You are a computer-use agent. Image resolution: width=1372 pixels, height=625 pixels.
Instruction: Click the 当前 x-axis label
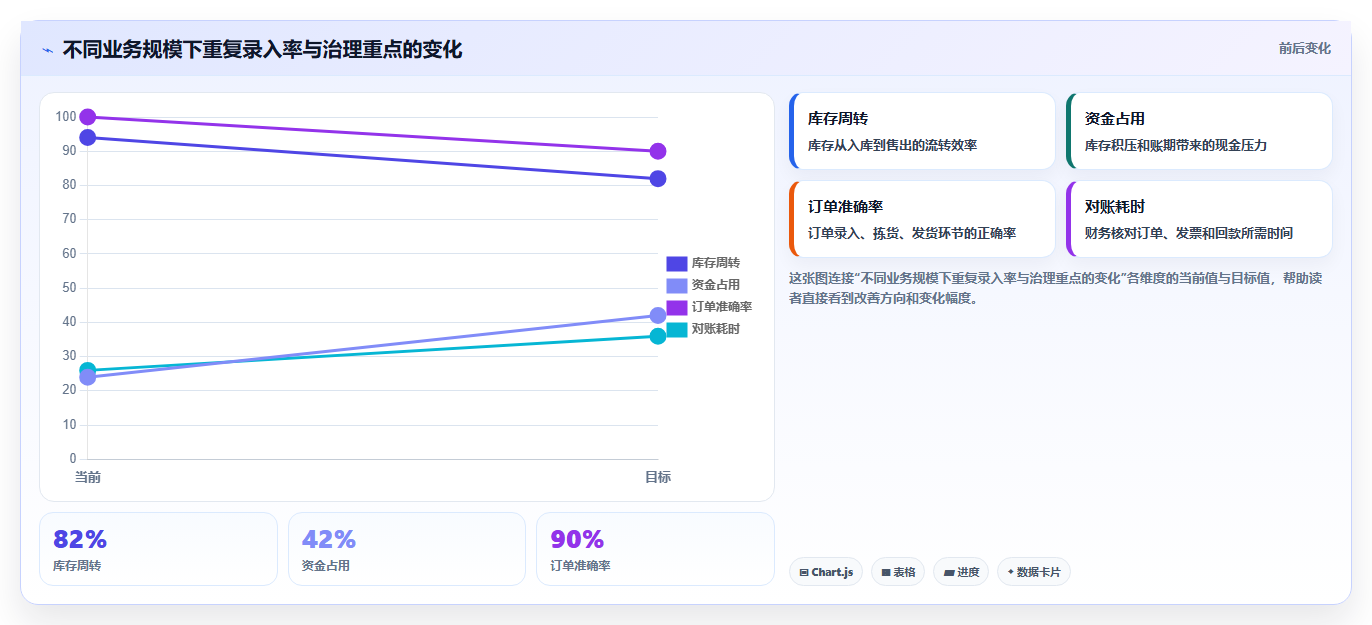(x=88, y=477)
